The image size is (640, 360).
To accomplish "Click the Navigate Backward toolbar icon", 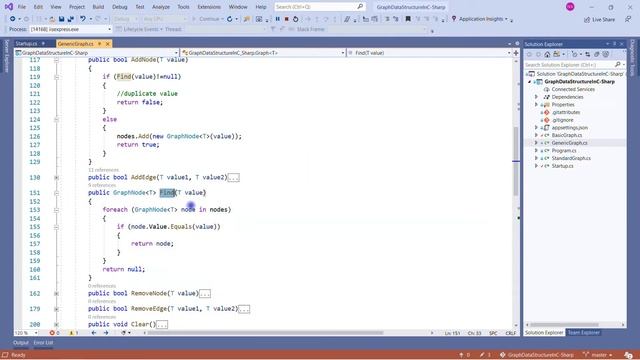I will coord(13,19).
